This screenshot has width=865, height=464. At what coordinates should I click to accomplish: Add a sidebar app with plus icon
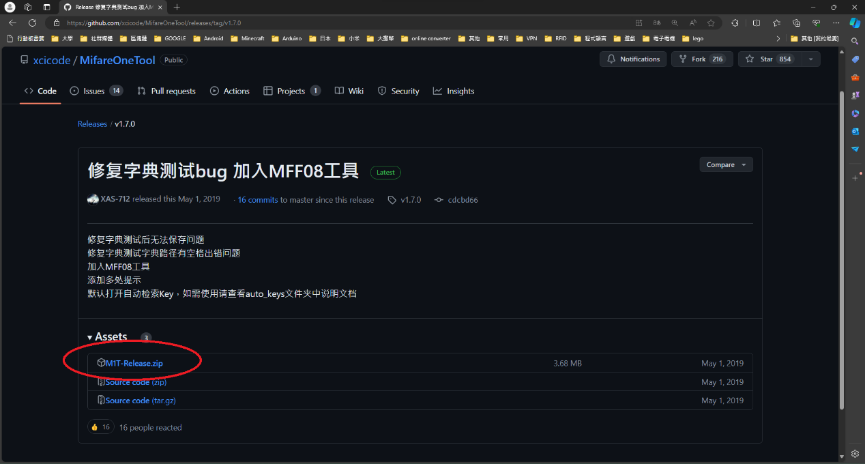tap(855, 178)
